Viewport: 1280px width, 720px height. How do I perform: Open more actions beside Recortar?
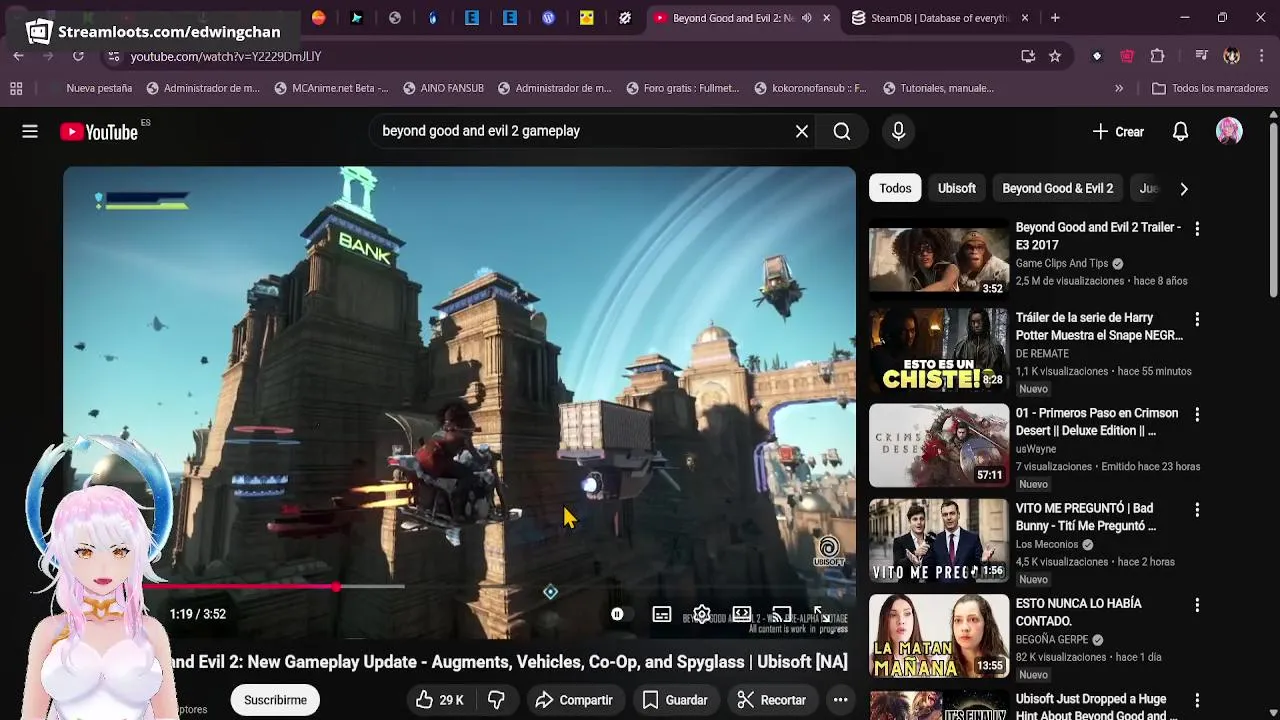pyautogui.click(x=841, y=700)
